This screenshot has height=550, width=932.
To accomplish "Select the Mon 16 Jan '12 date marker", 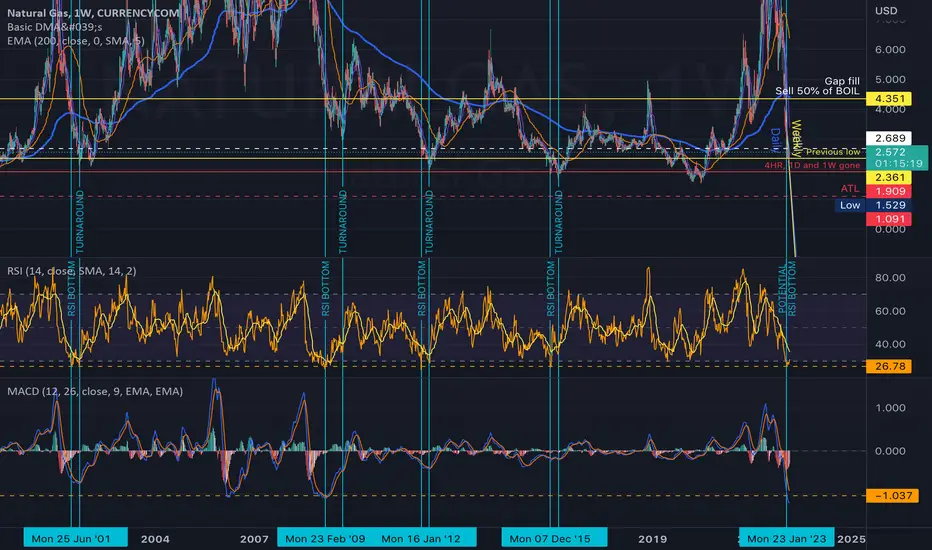I will (421, 538).
